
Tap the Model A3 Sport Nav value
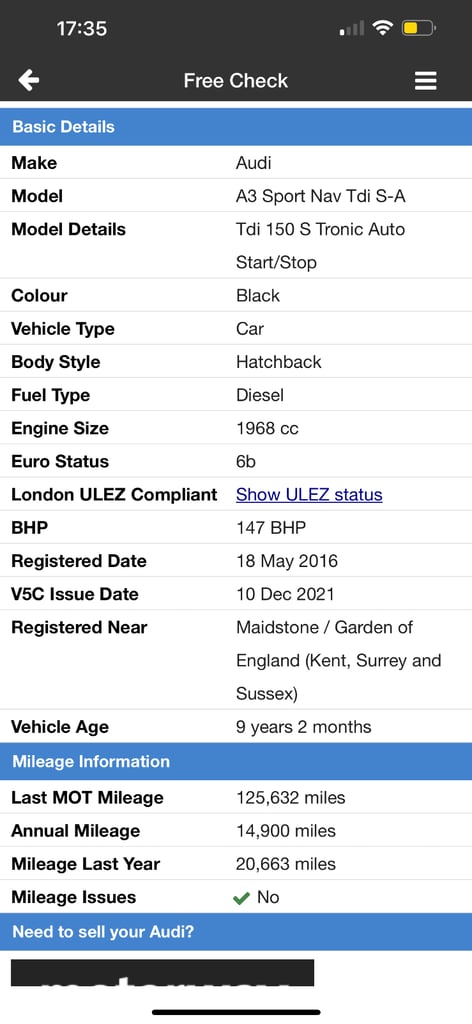pyautogui.click(x=321, y=196)
